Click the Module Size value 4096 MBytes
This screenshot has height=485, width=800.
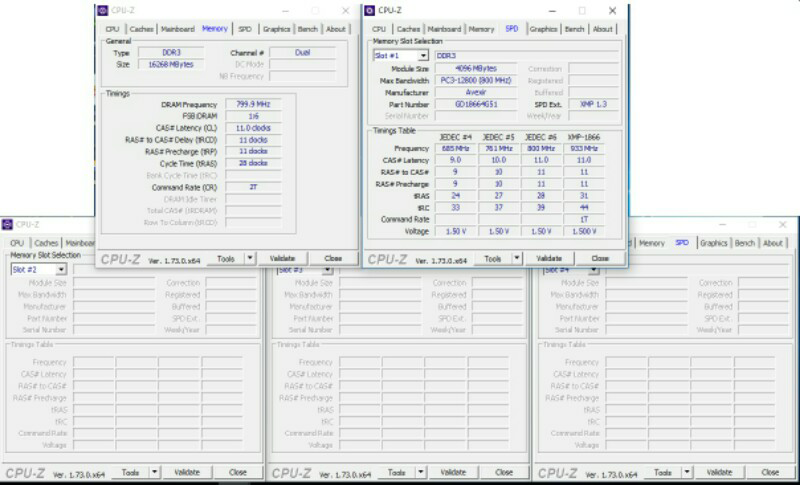coord(476,68)
